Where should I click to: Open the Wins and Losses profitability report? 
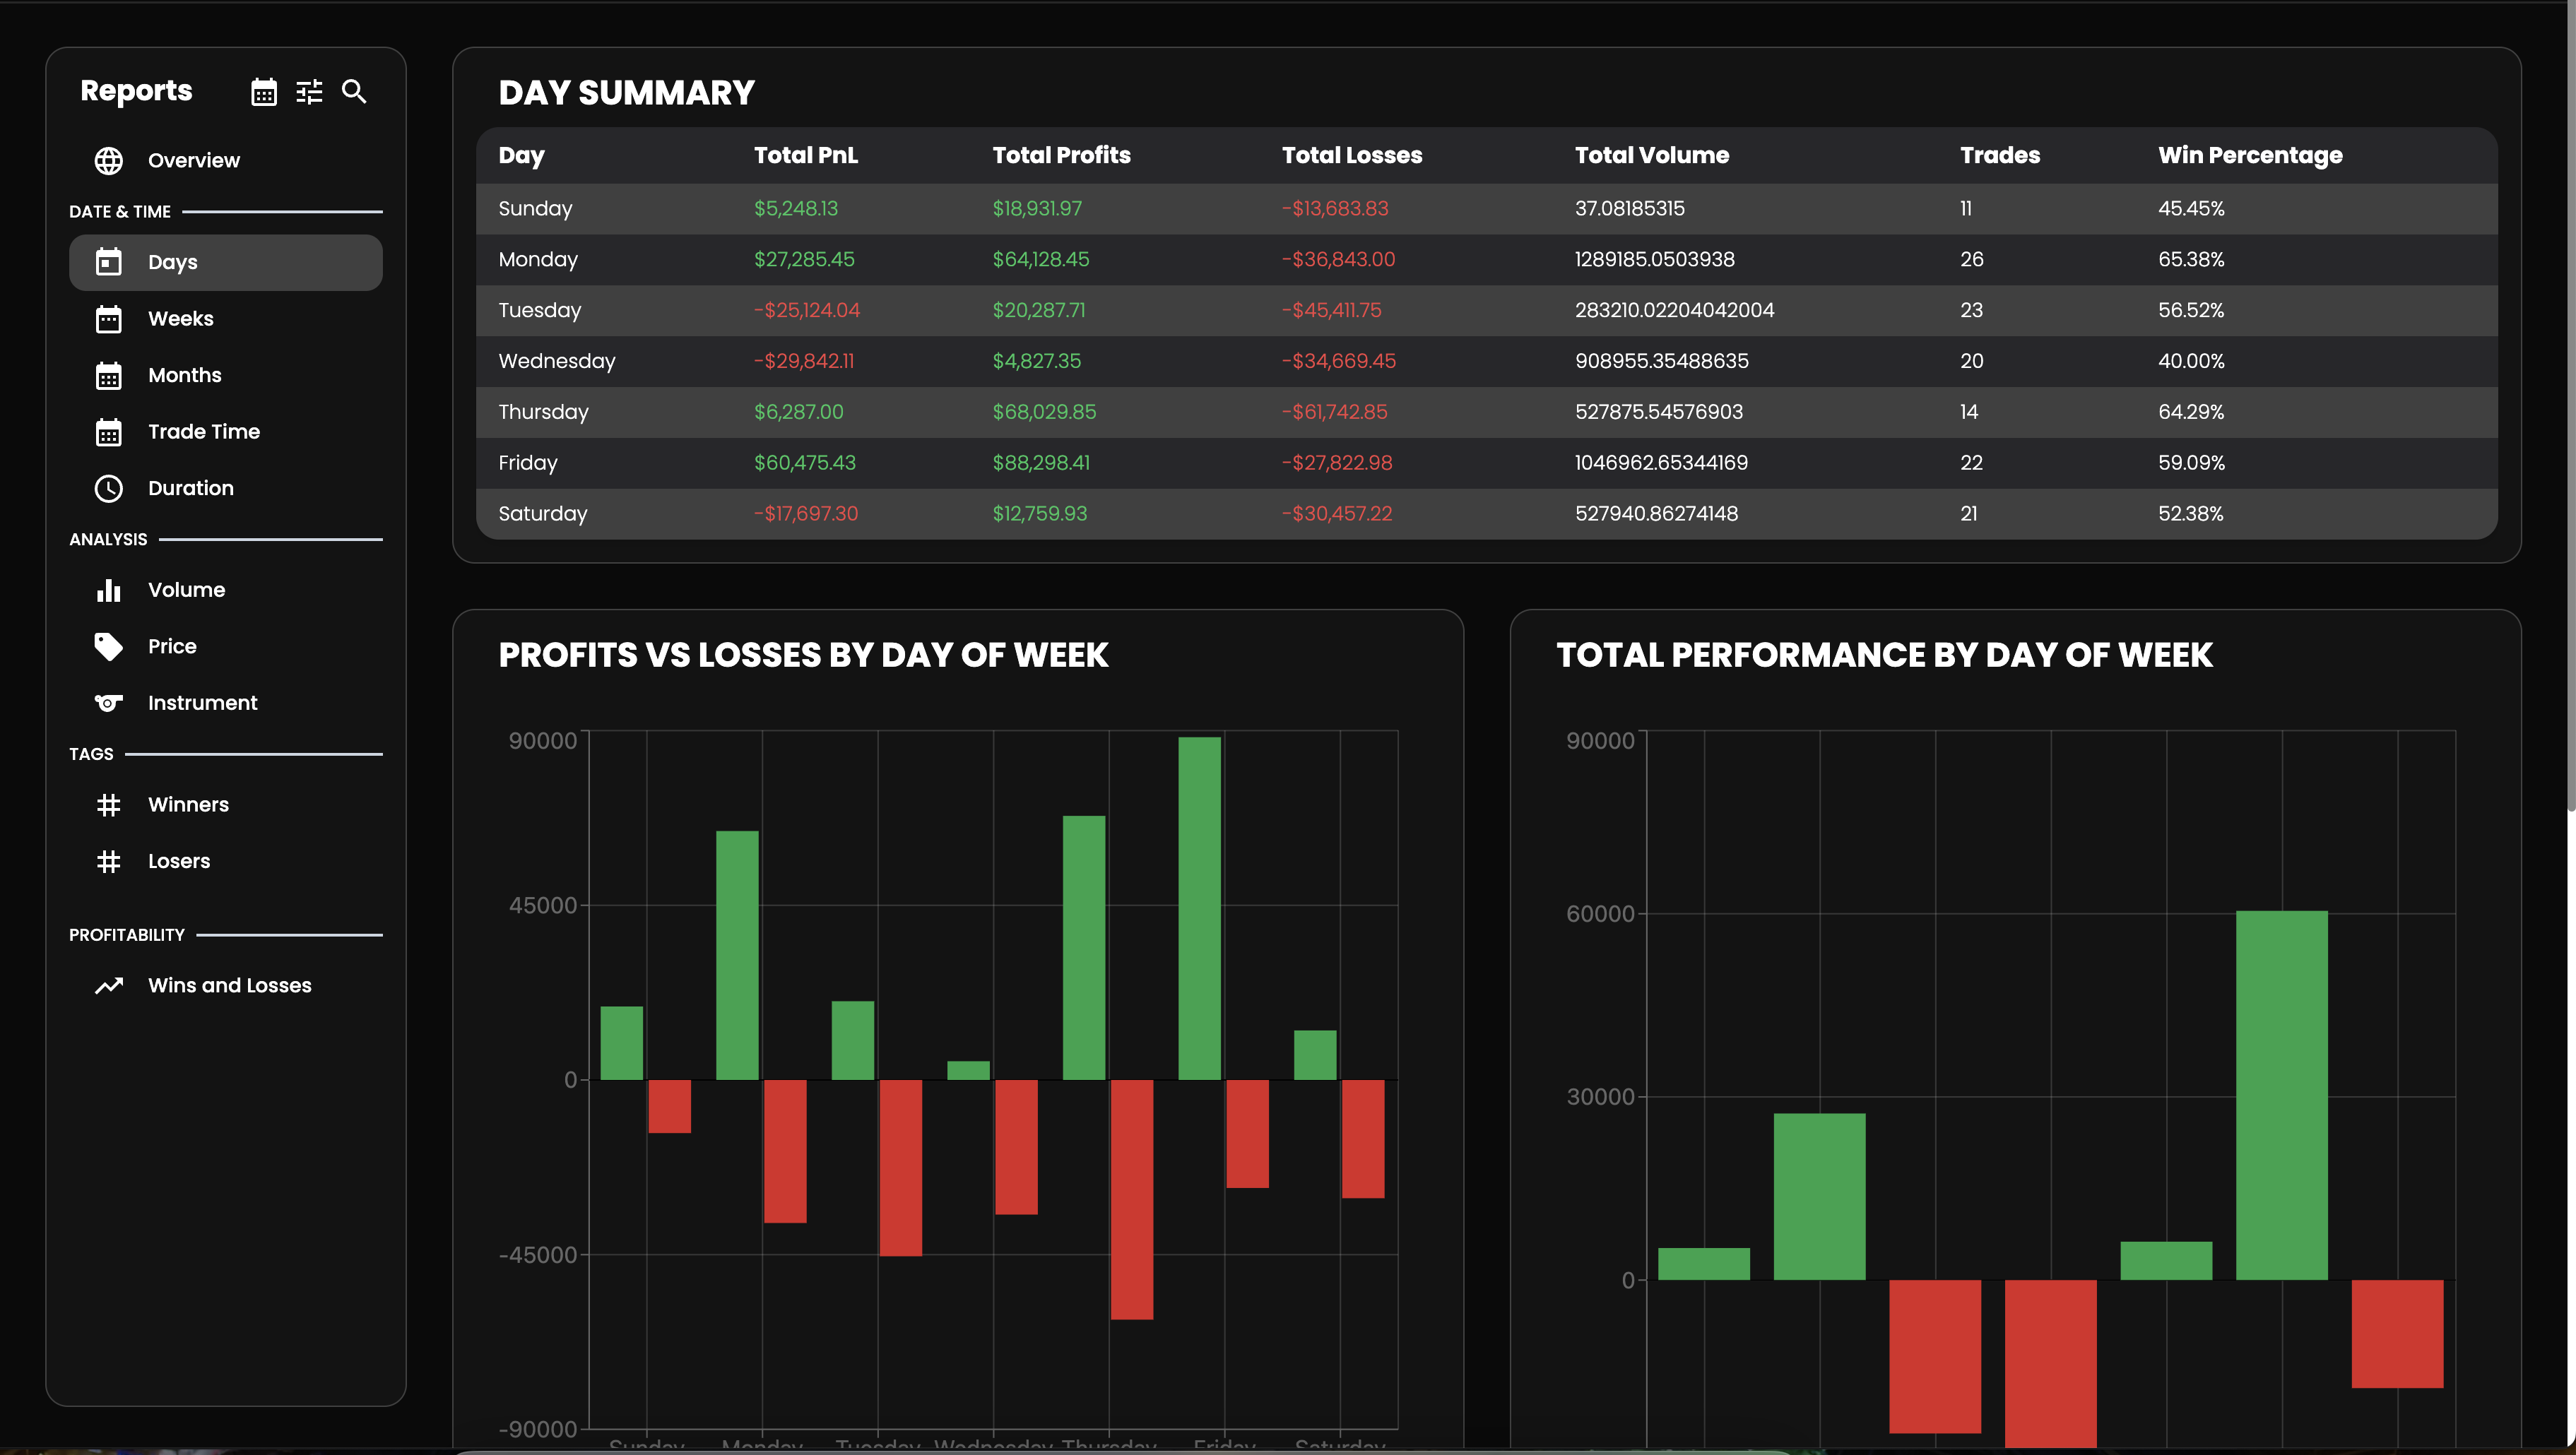[229, 985]
